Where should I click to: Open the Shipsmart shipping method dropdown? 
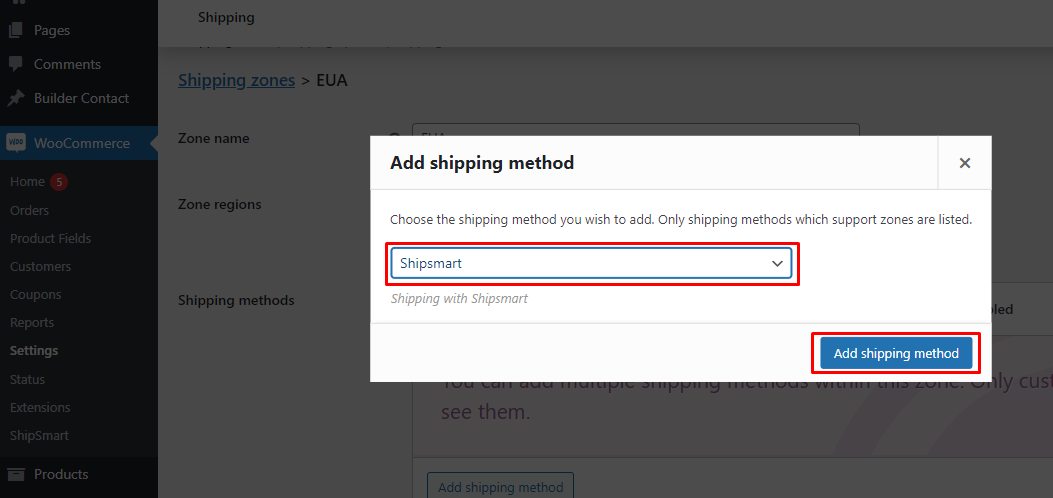tap(591, 263)
